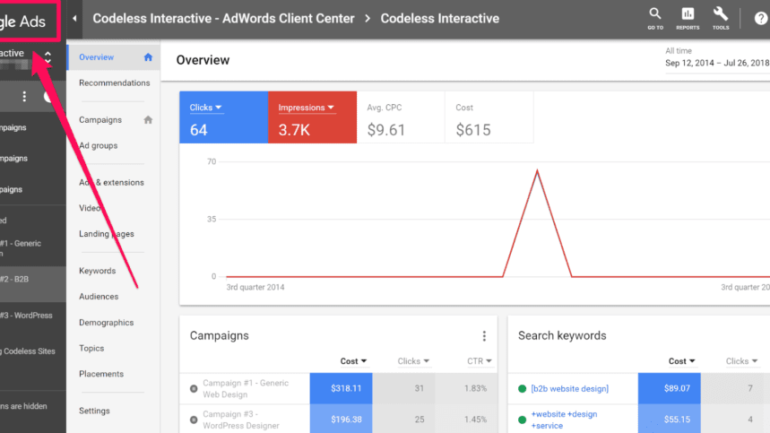Open the Settings page
Viewport: 770px width, 433px height.
point(94,411)
